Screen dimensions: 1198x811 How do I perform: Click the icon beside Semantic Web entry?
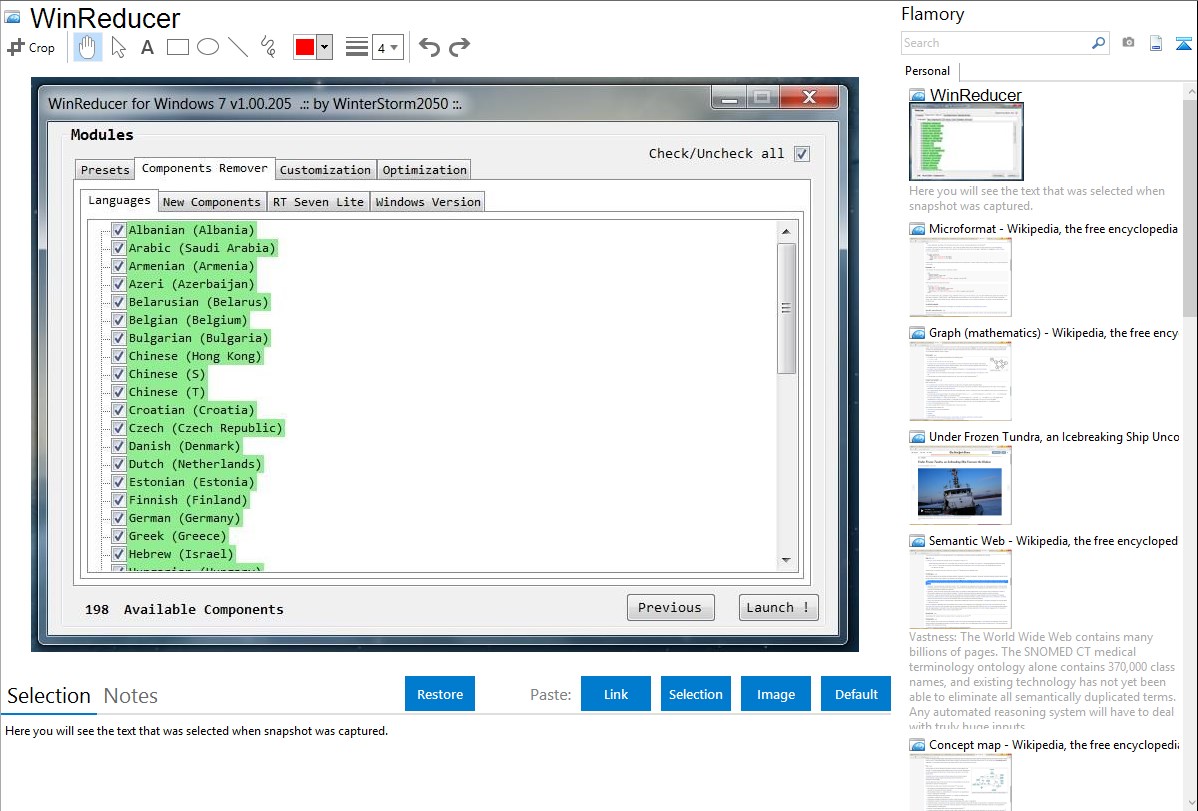point(917,540)
